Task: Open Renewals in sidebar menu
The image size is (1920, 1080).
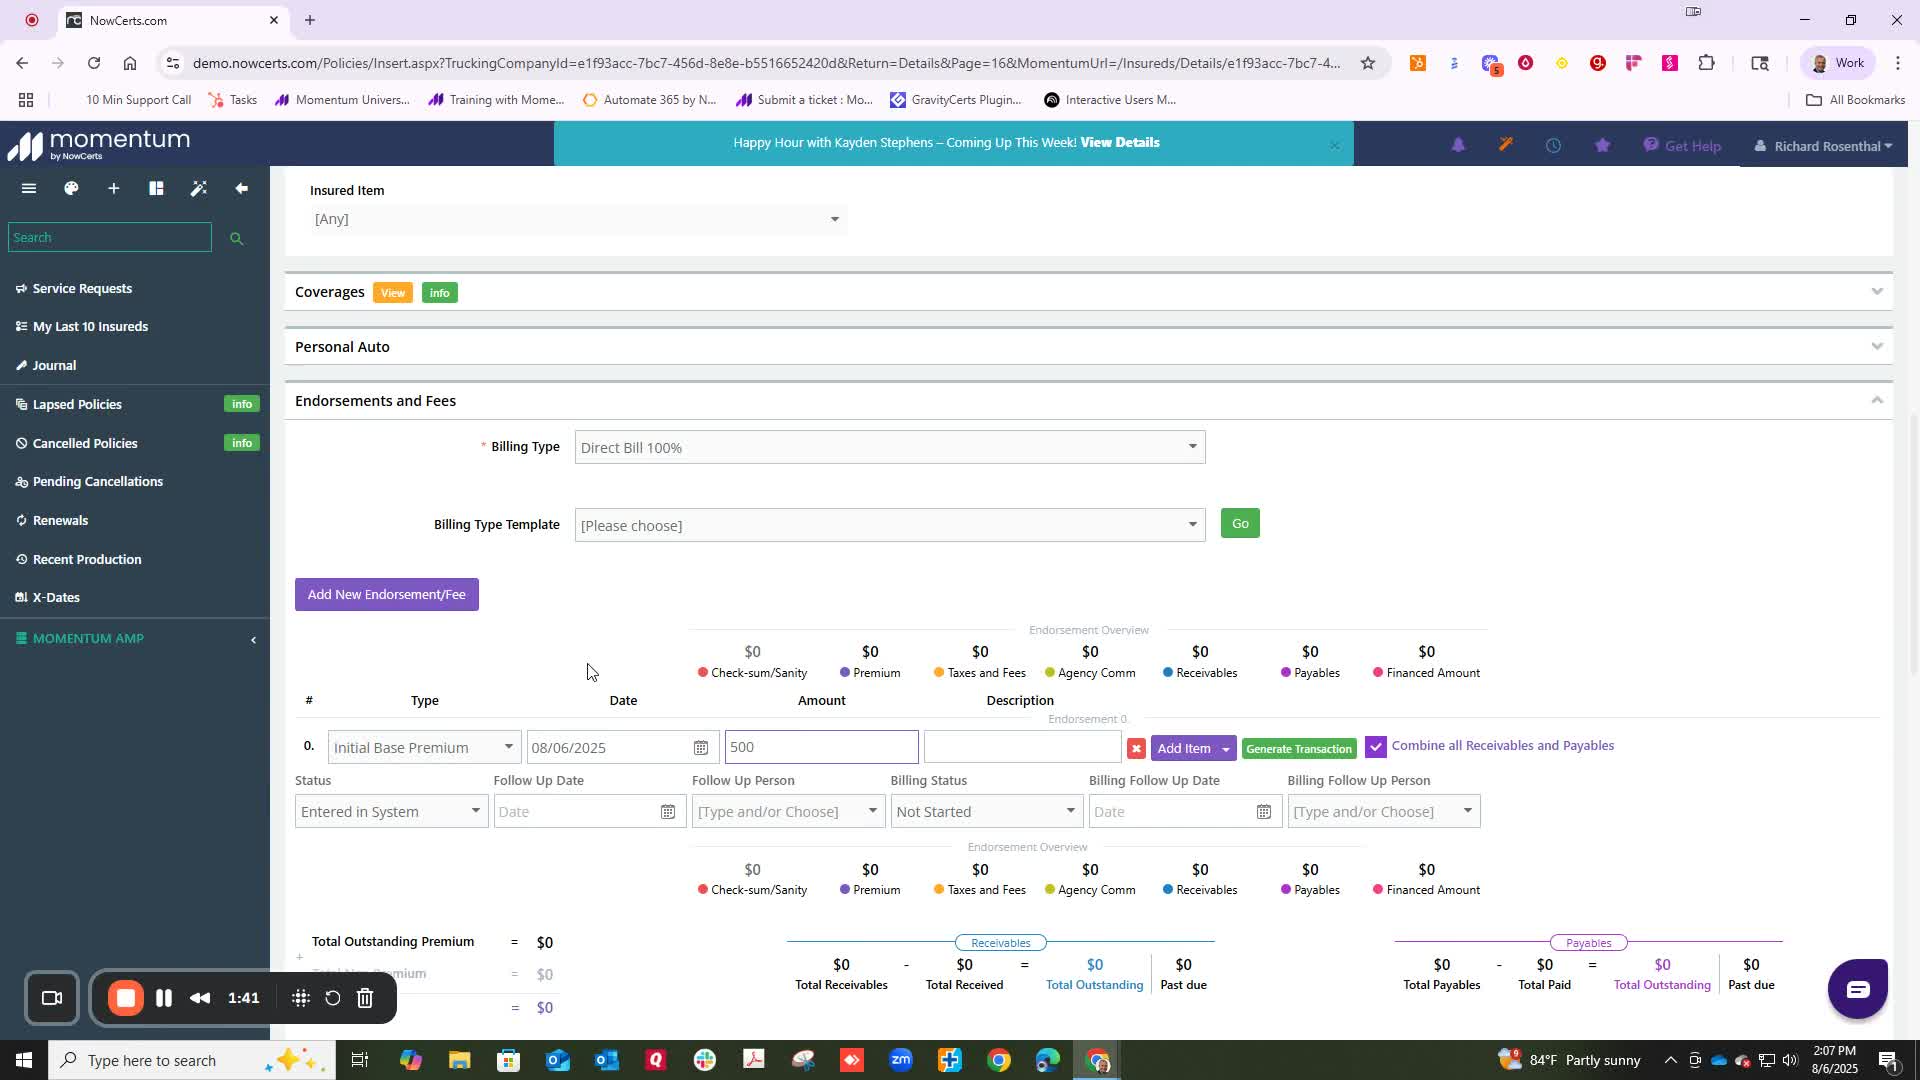Action: tap(60, 520)
